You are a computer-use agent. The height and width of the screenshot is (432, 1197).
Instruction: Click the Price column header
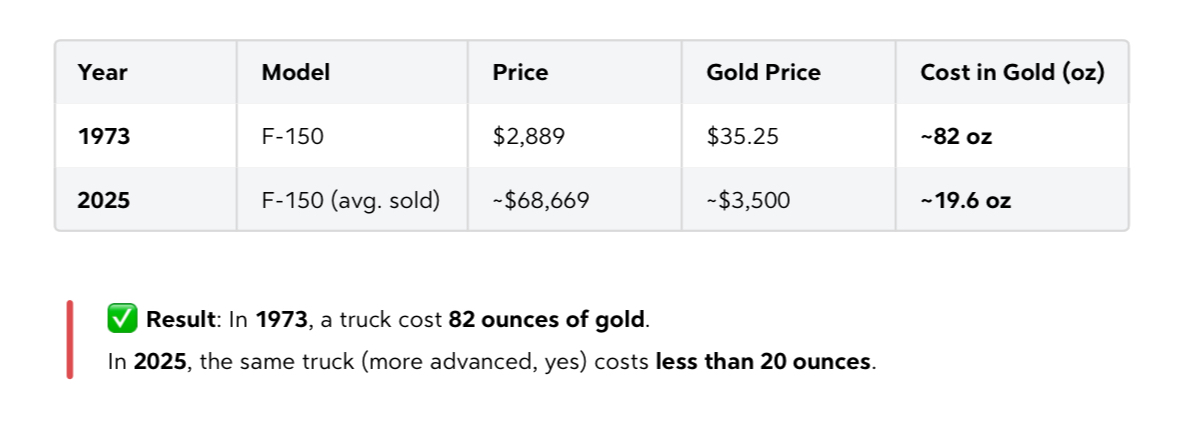(x=520, y=73)
